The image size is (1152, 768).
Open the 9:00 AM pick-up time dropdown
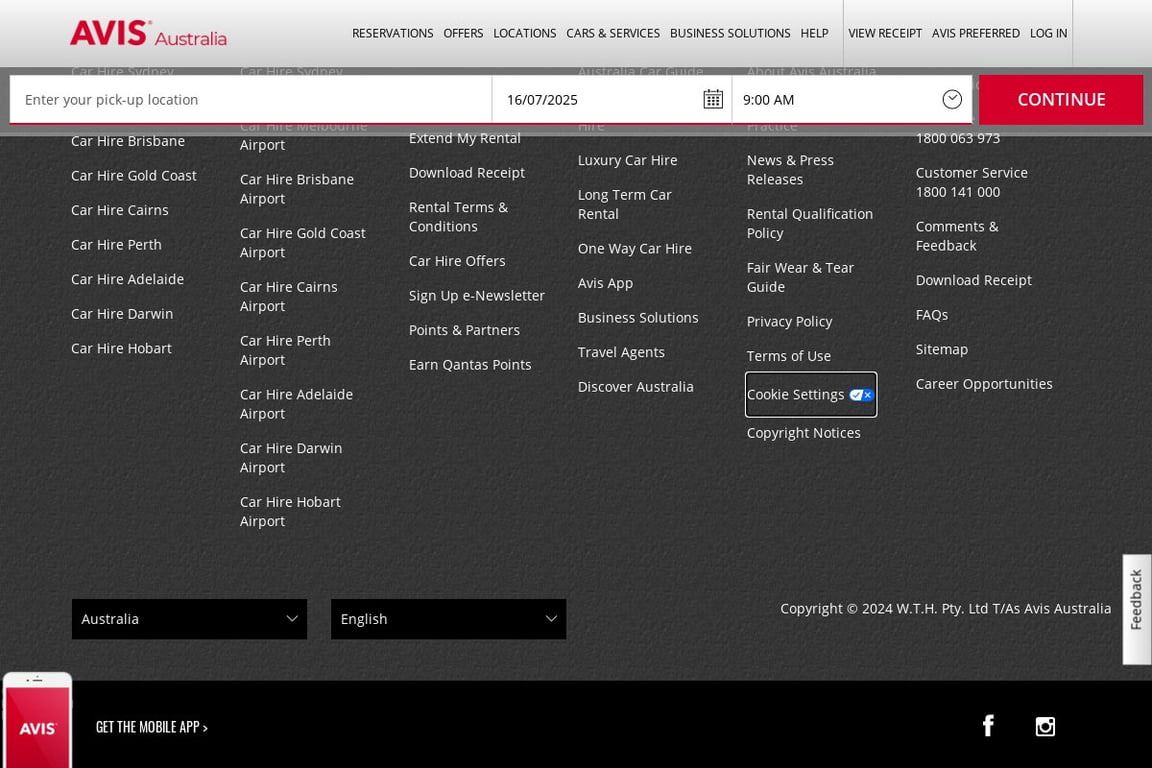click(x=852, y=99)
